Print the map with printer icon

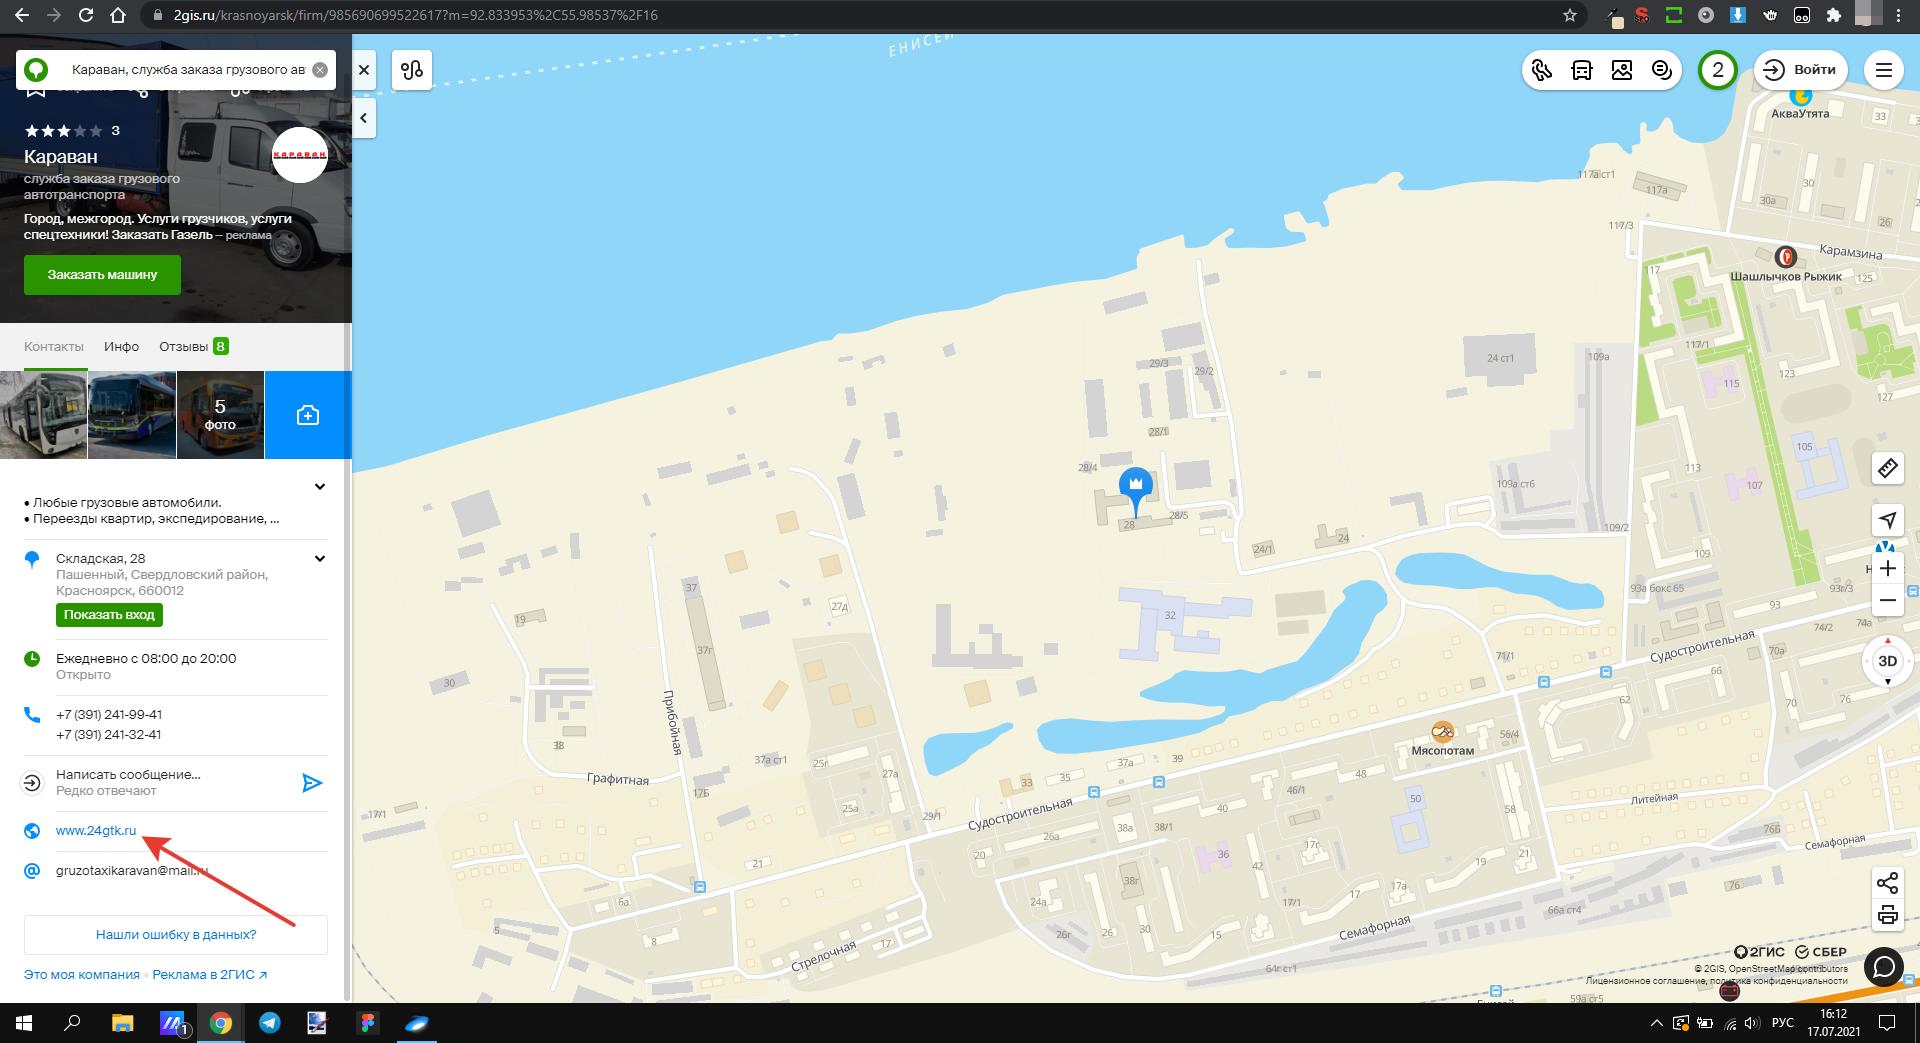pyautogui.click(x=1888, y=914)
